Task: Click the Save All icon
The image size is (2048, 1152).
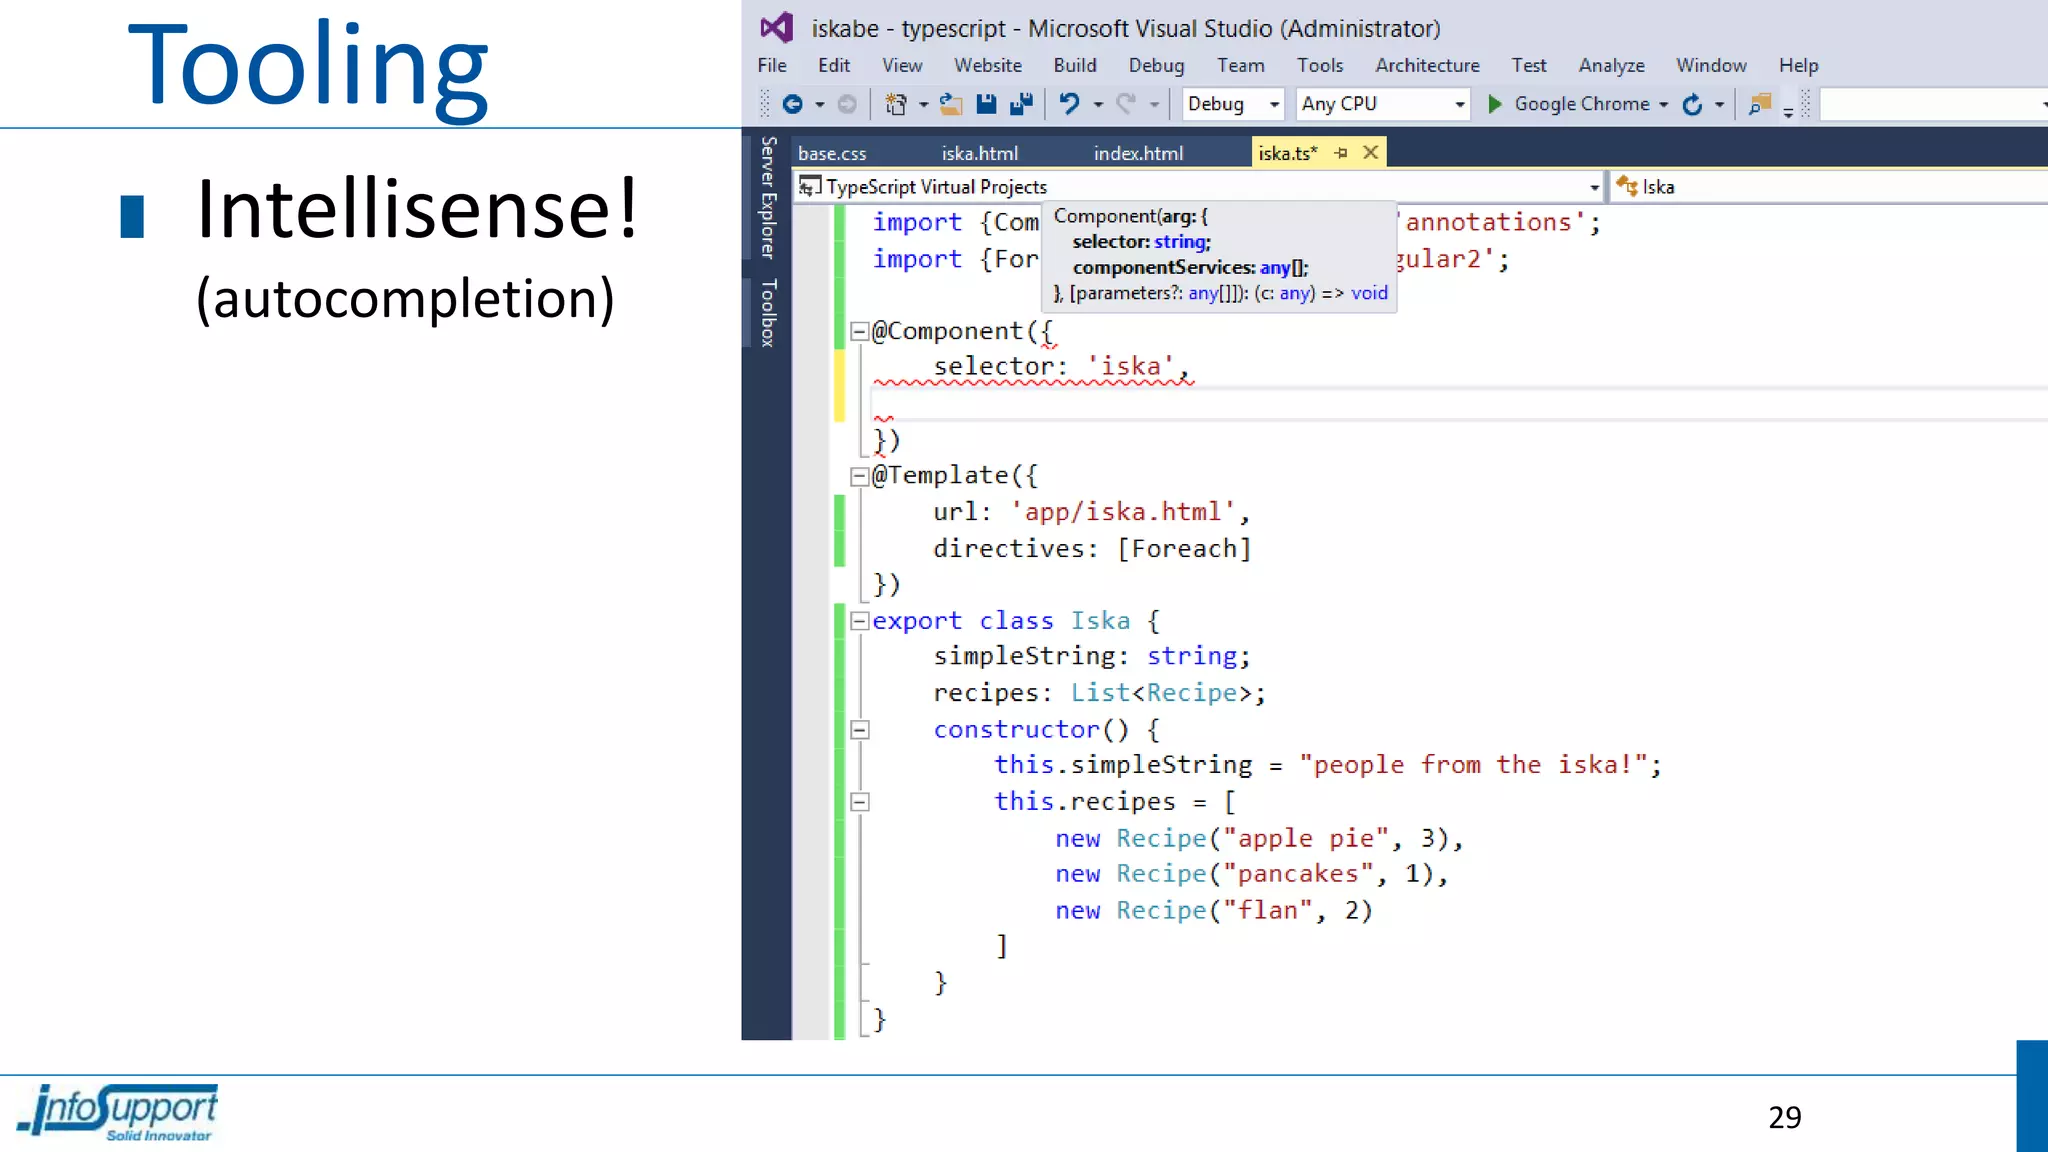Action: coord(1021,104)
